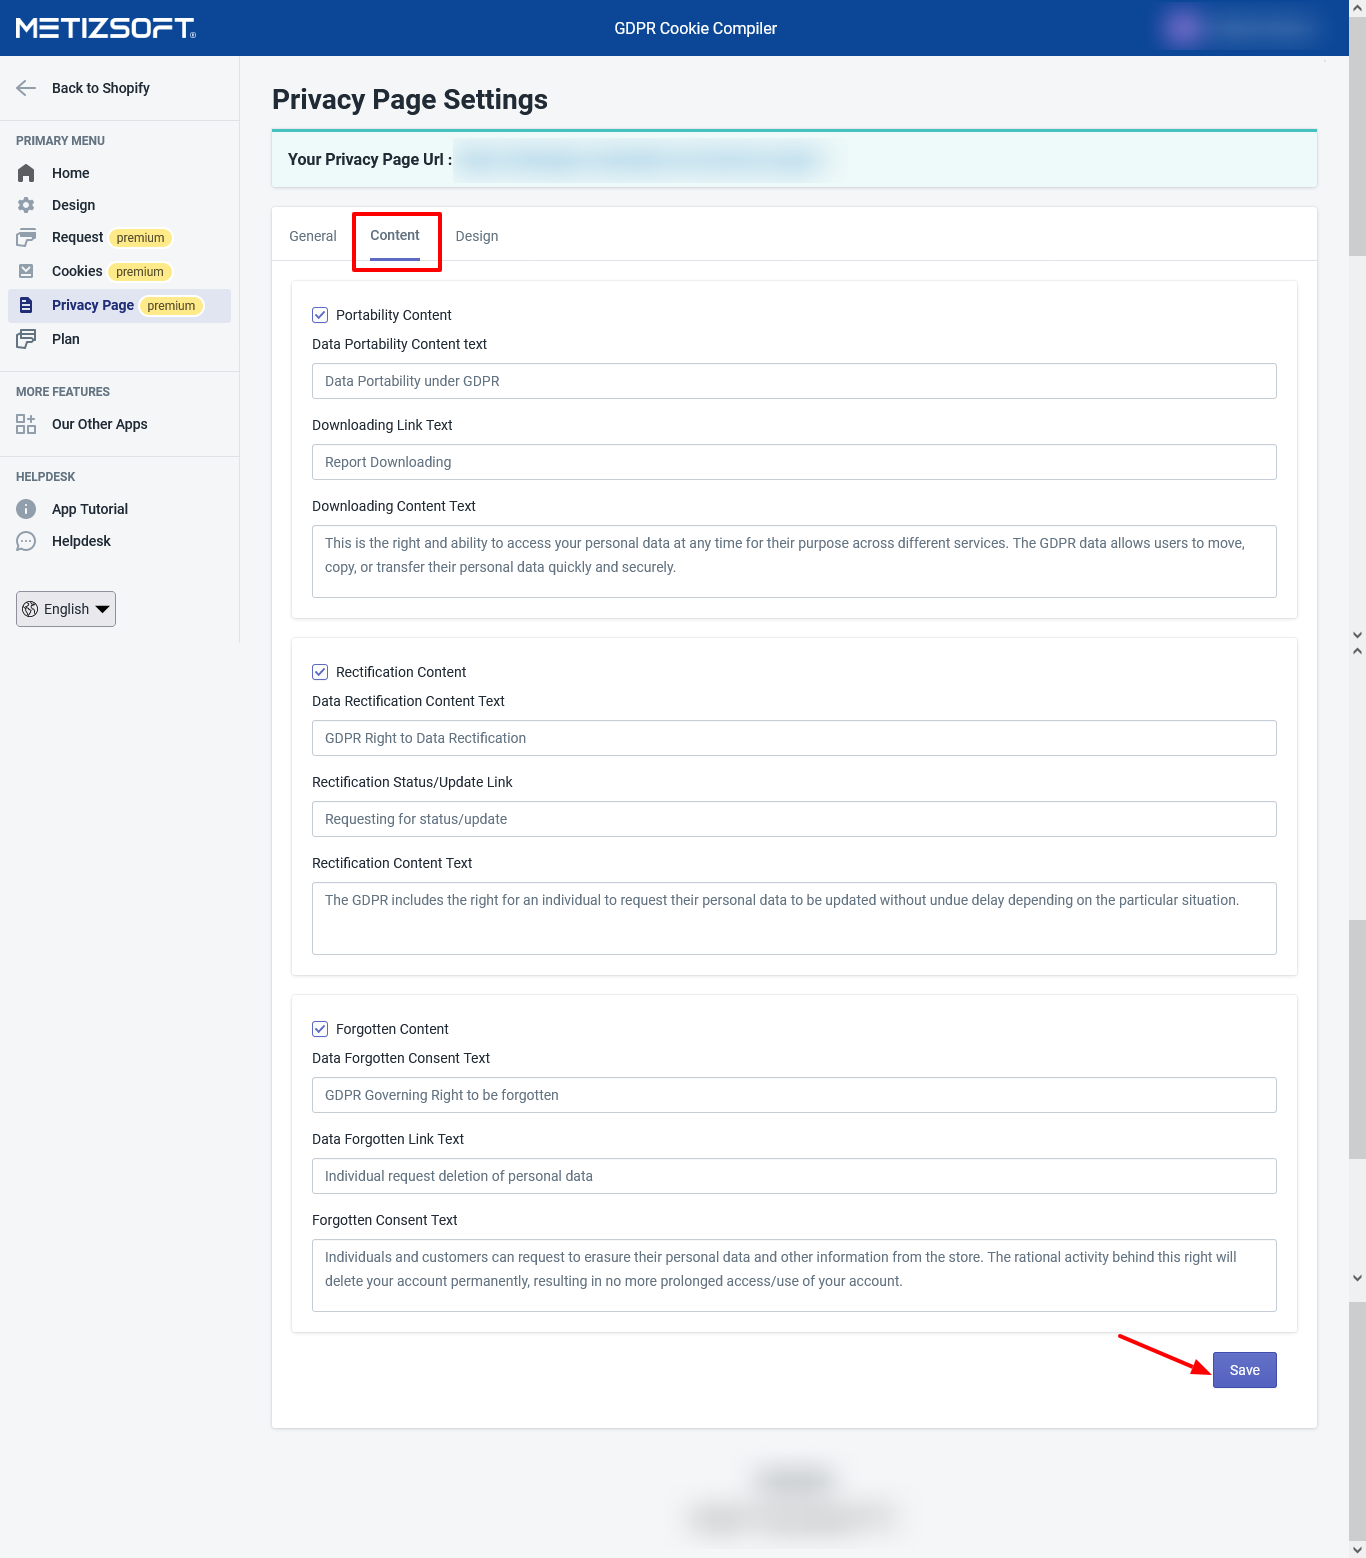Open the Design tab in settings
This screenshot has height=1558, width=1366.
click(477, 236)
